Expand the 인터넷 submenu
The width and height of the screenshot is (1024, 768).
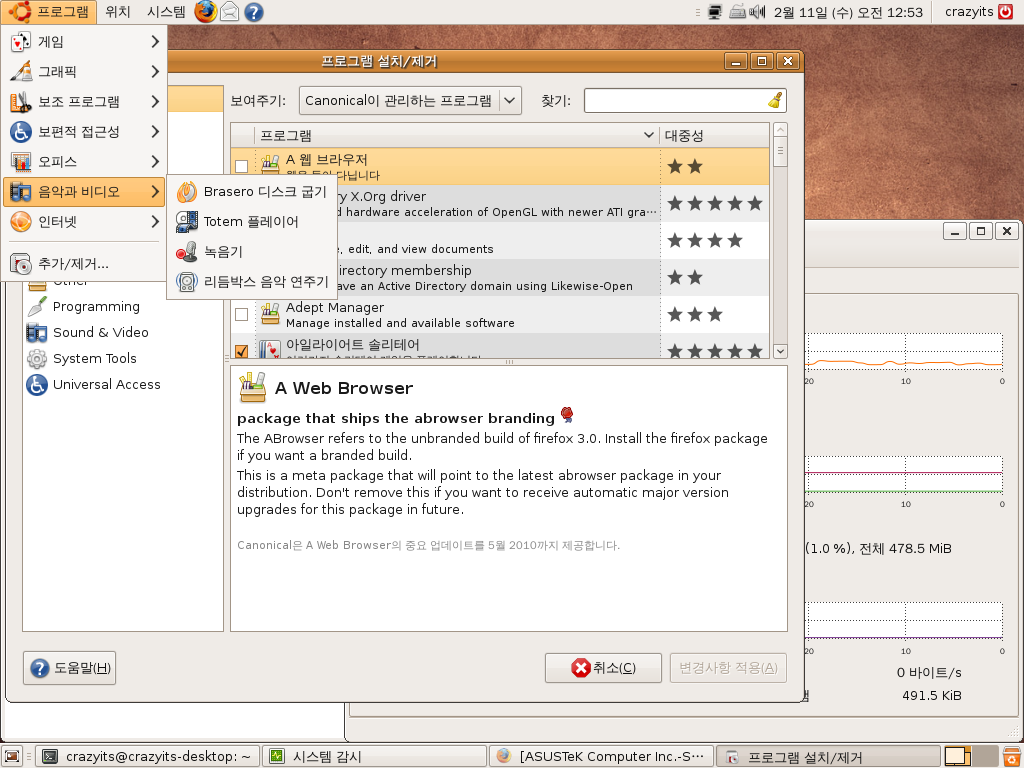[84, 222]
